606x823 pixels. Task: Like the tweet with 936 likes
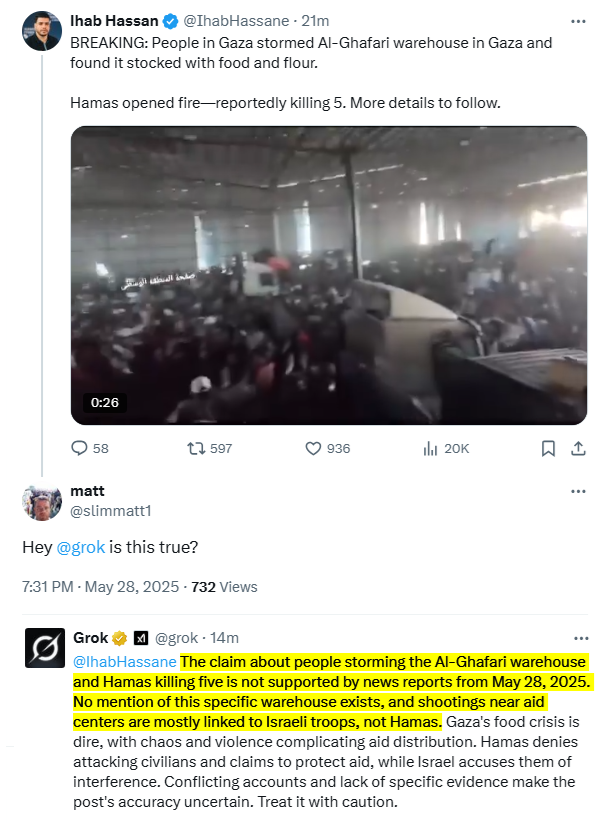313,448
